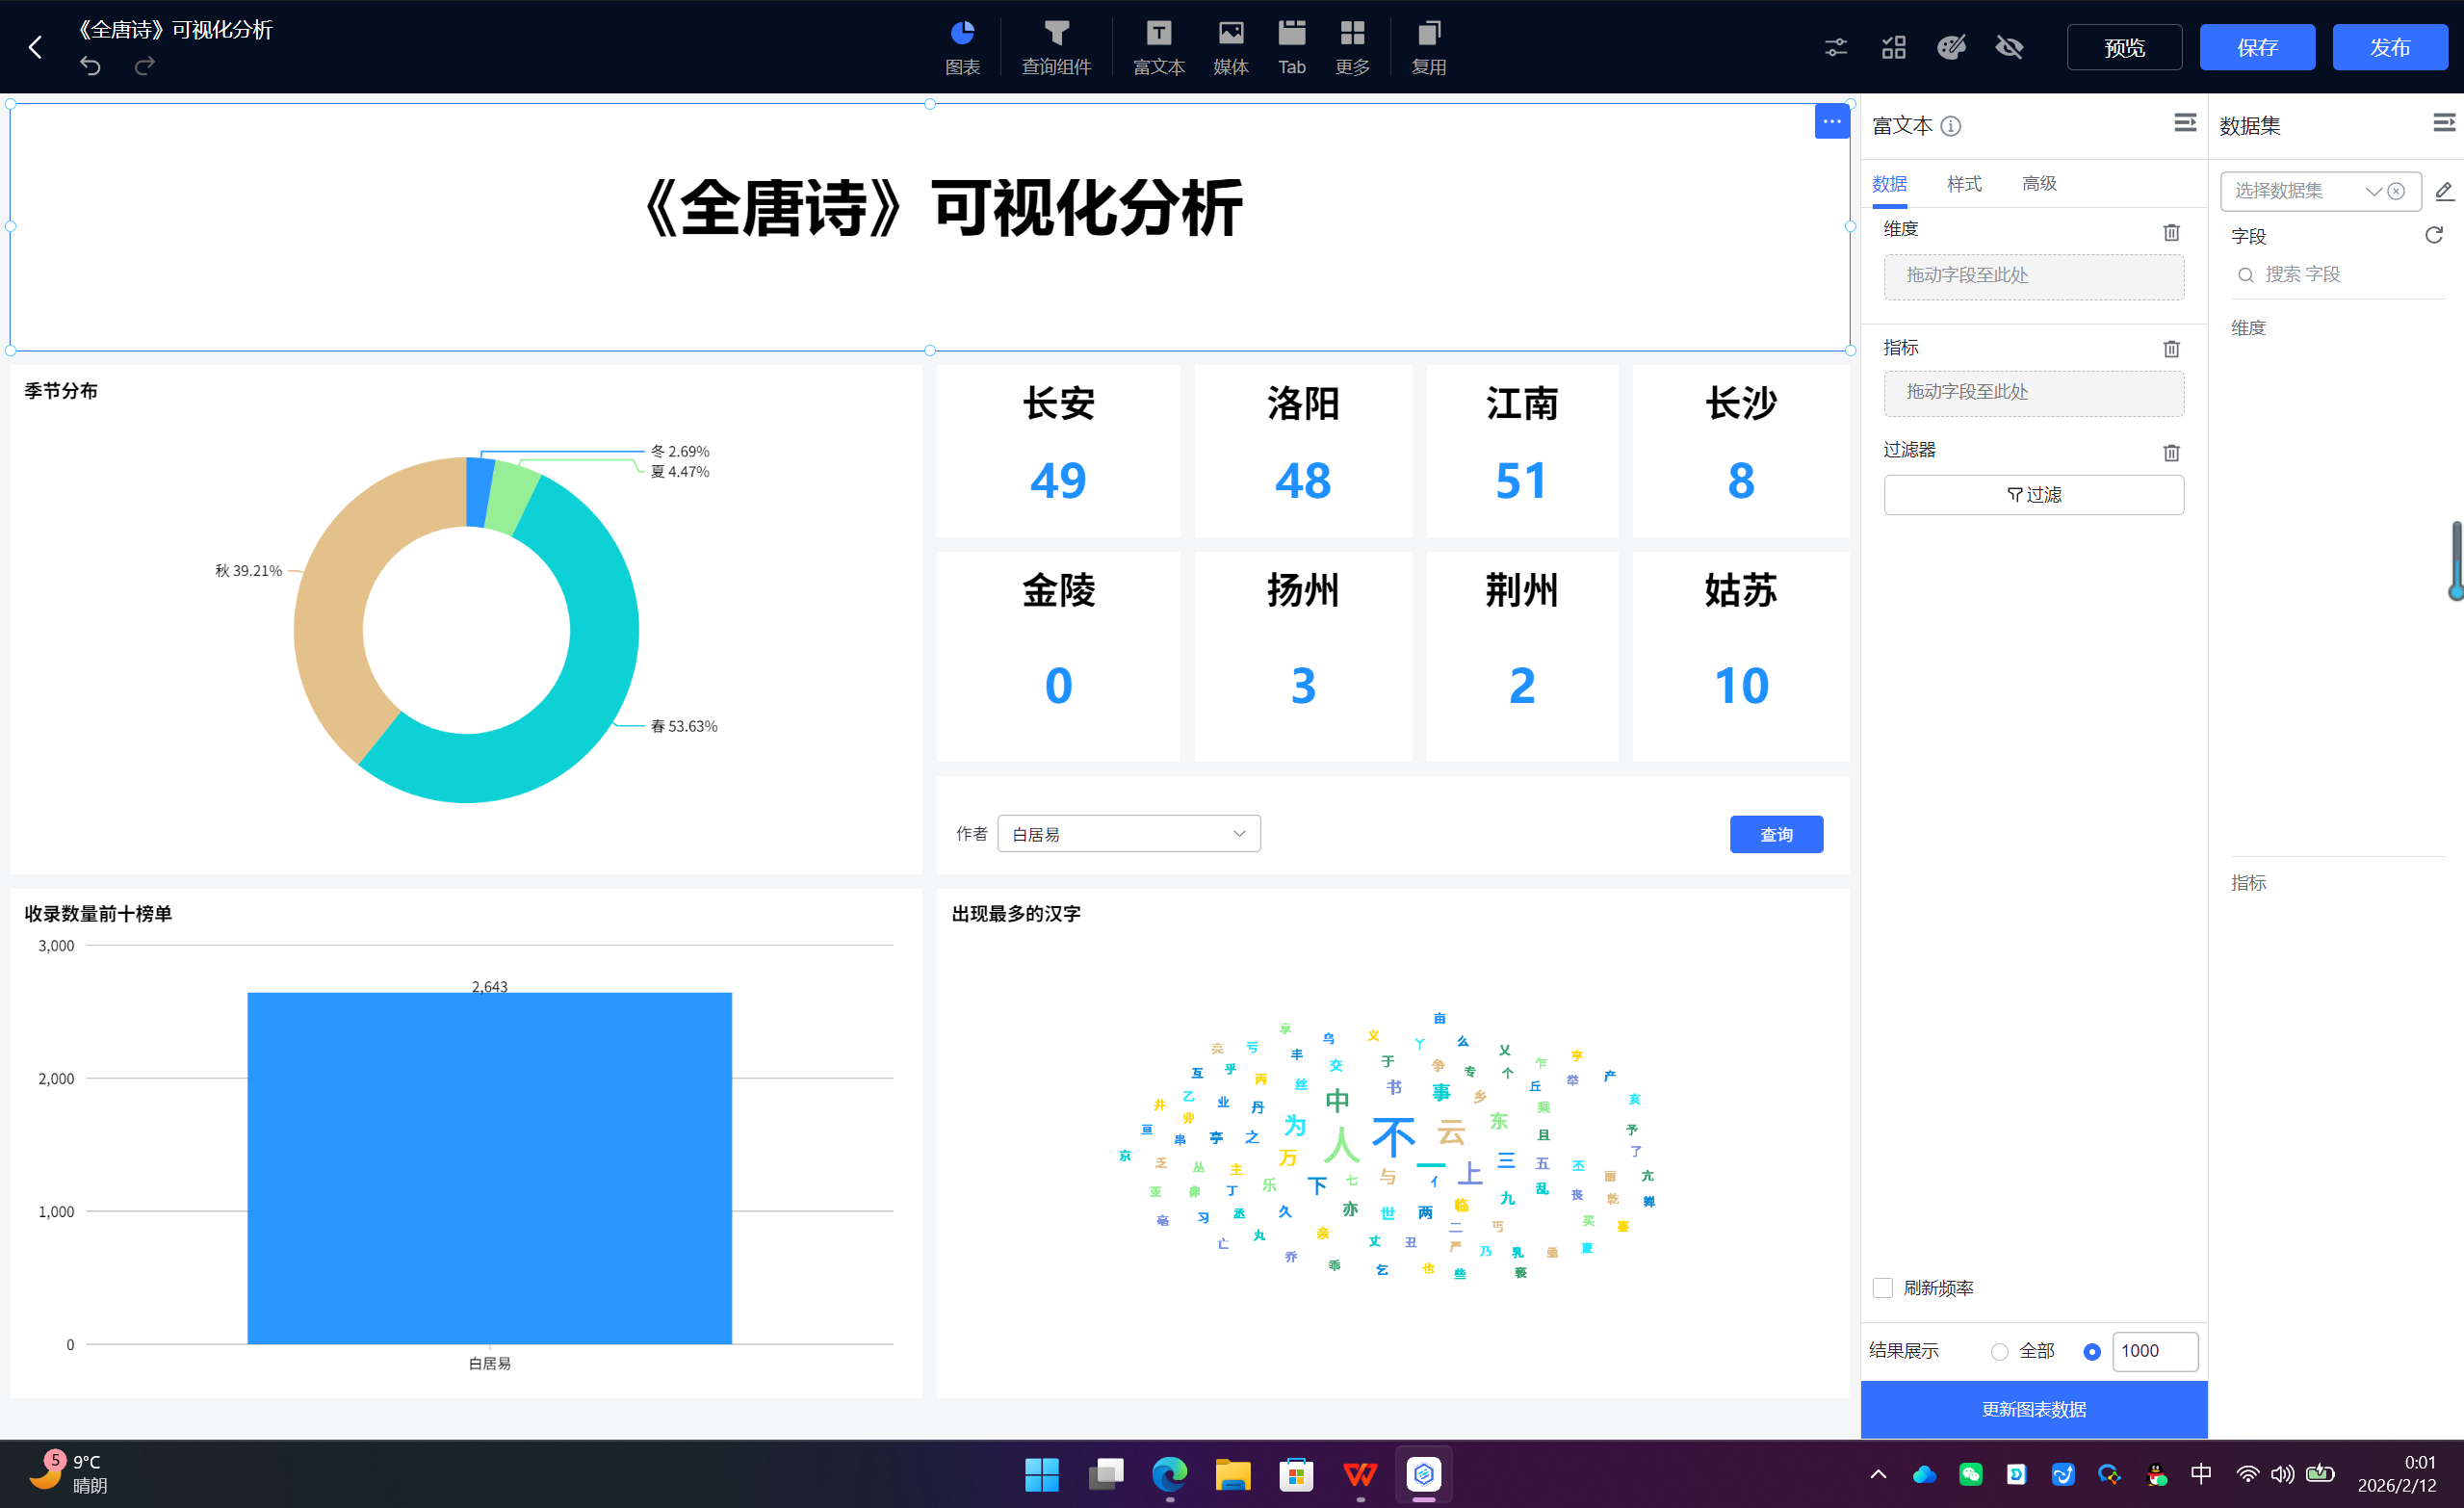The width and height of the screenshot is (2464, 1508).
Task: Click the 查询 query button
Action: click(1776, 833)
